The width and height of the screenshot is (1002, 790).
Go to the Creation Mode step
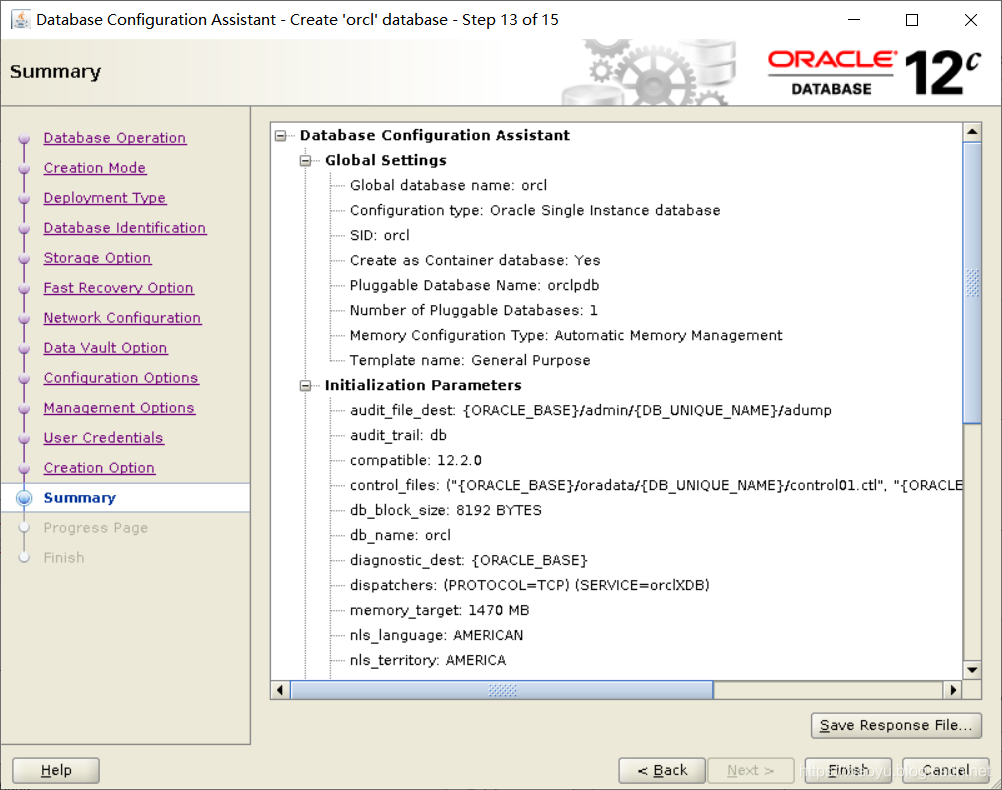click(x=95, y=168)
